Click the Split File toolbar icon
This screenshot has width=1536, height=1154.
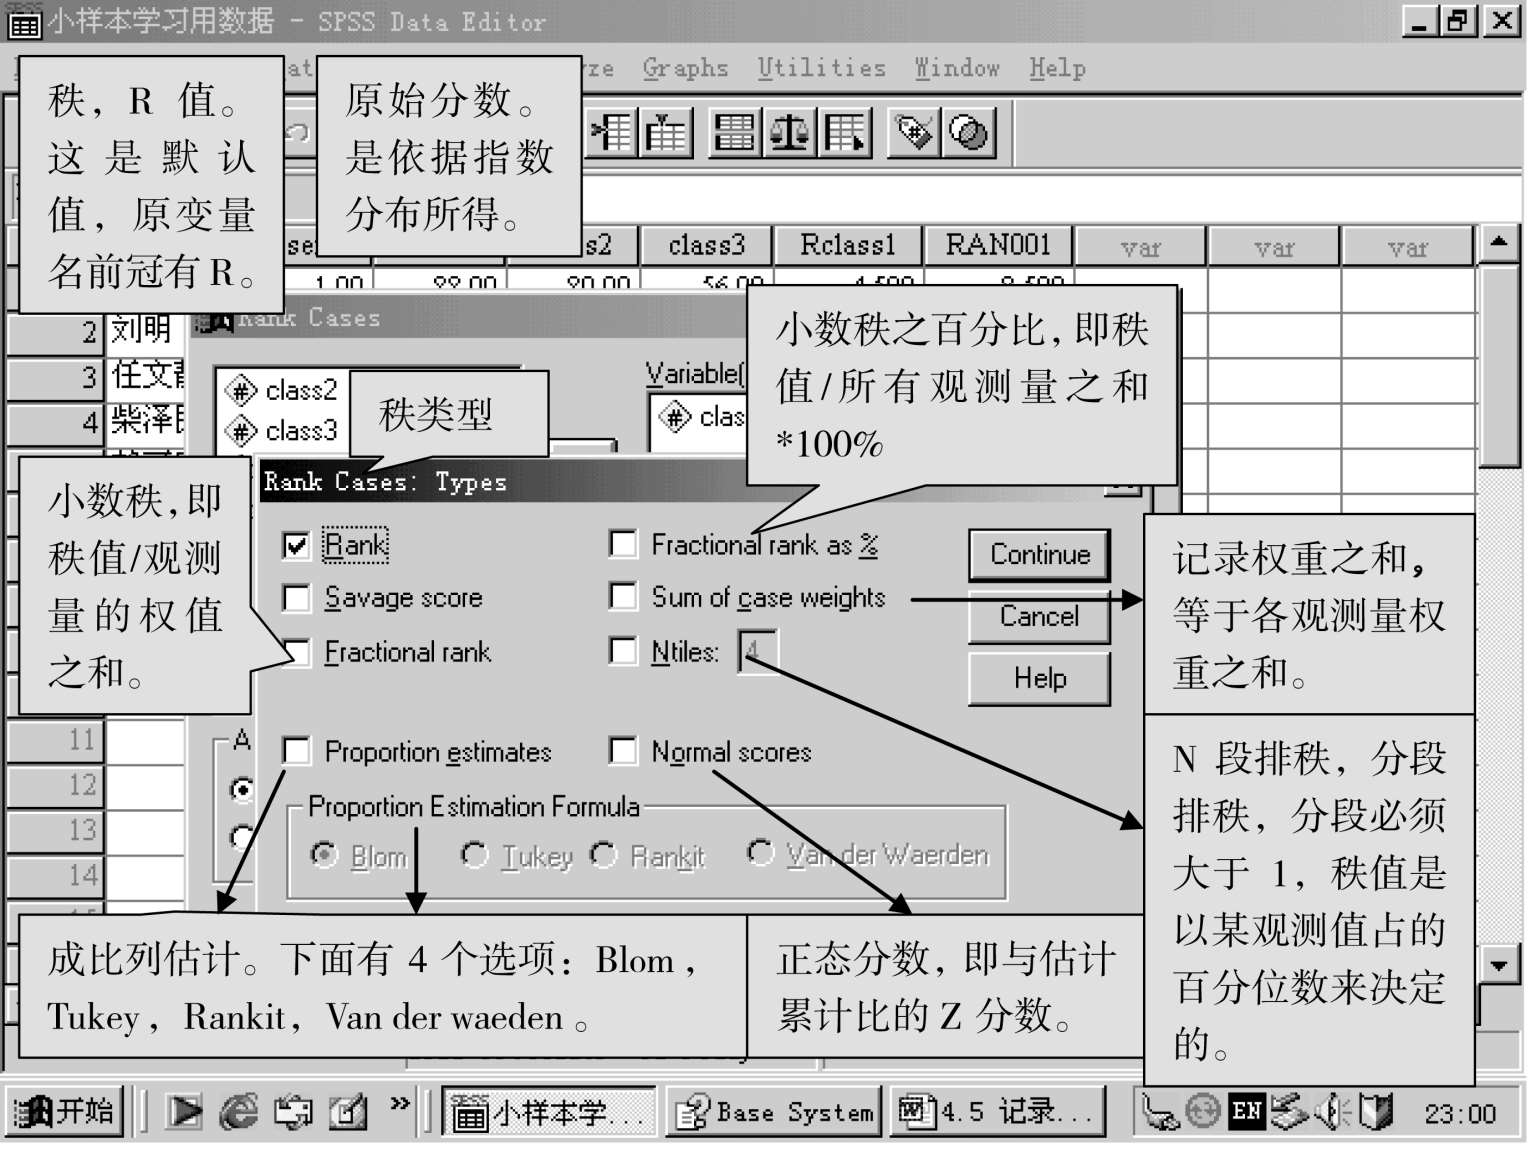click(x=735, y=133)
